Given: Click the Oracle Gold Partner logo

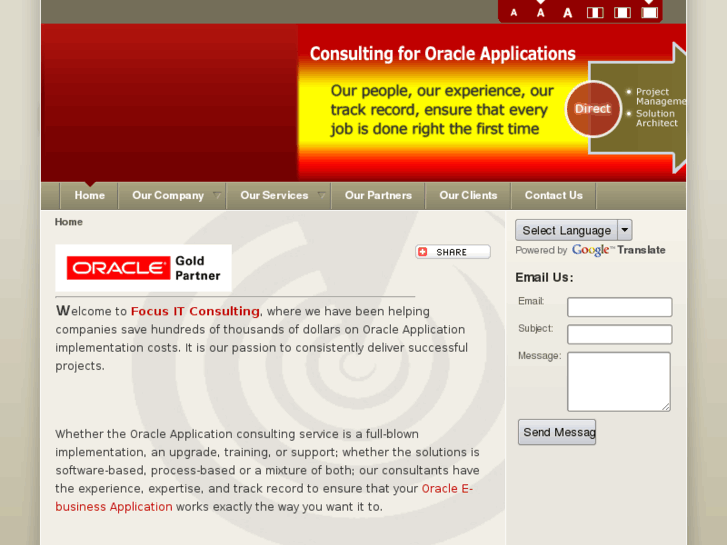Looking at the screenshot, I should coord(143,268).
